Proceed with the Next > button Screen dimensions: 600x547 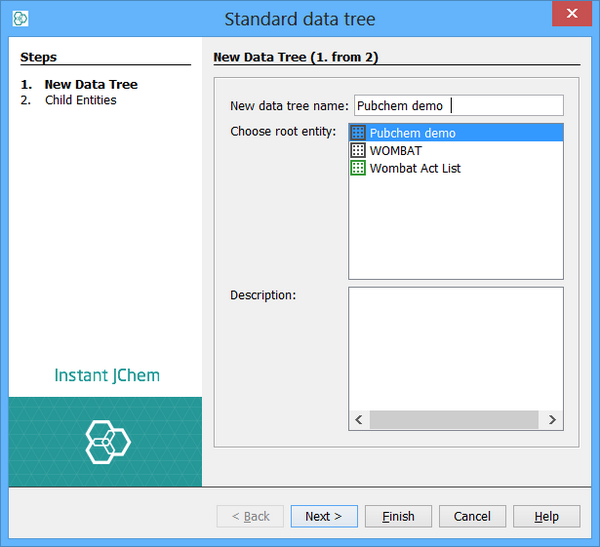coord(324,516)
